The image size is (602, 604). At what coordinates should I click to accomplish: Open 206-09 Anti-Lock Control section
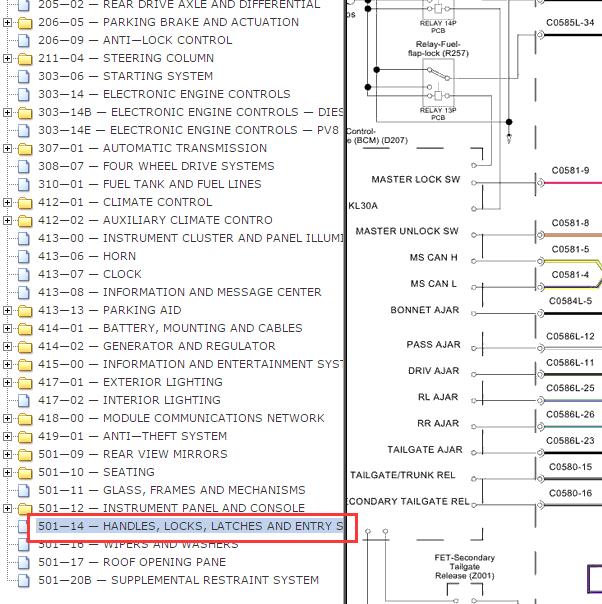pos(135,40)
